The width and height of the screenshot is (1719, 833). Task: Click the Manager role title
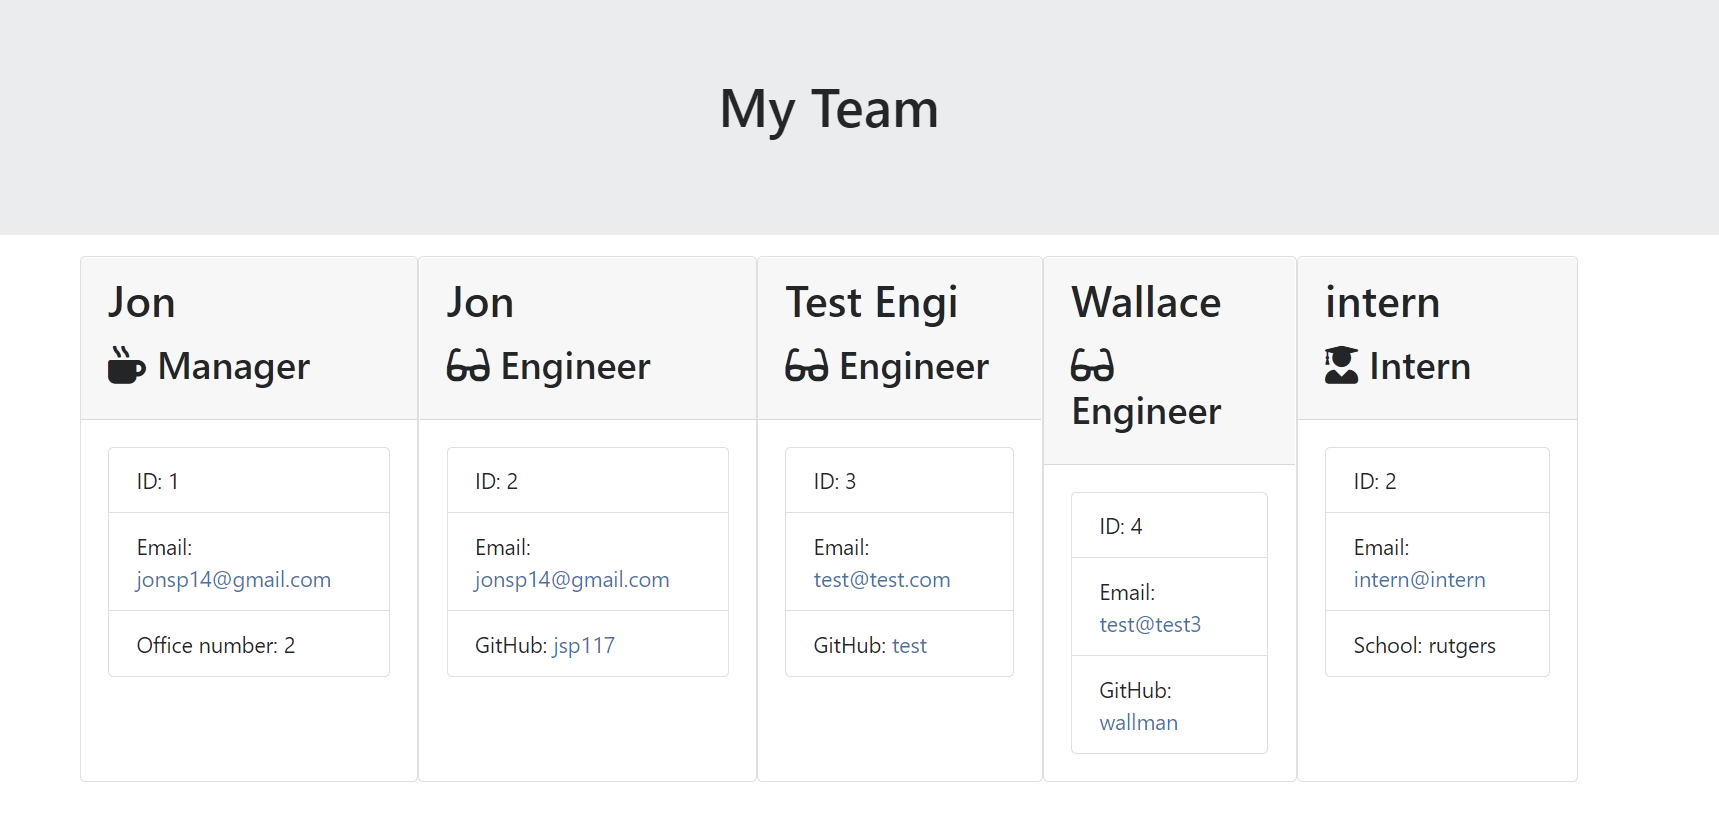click(x=234, y=367)
